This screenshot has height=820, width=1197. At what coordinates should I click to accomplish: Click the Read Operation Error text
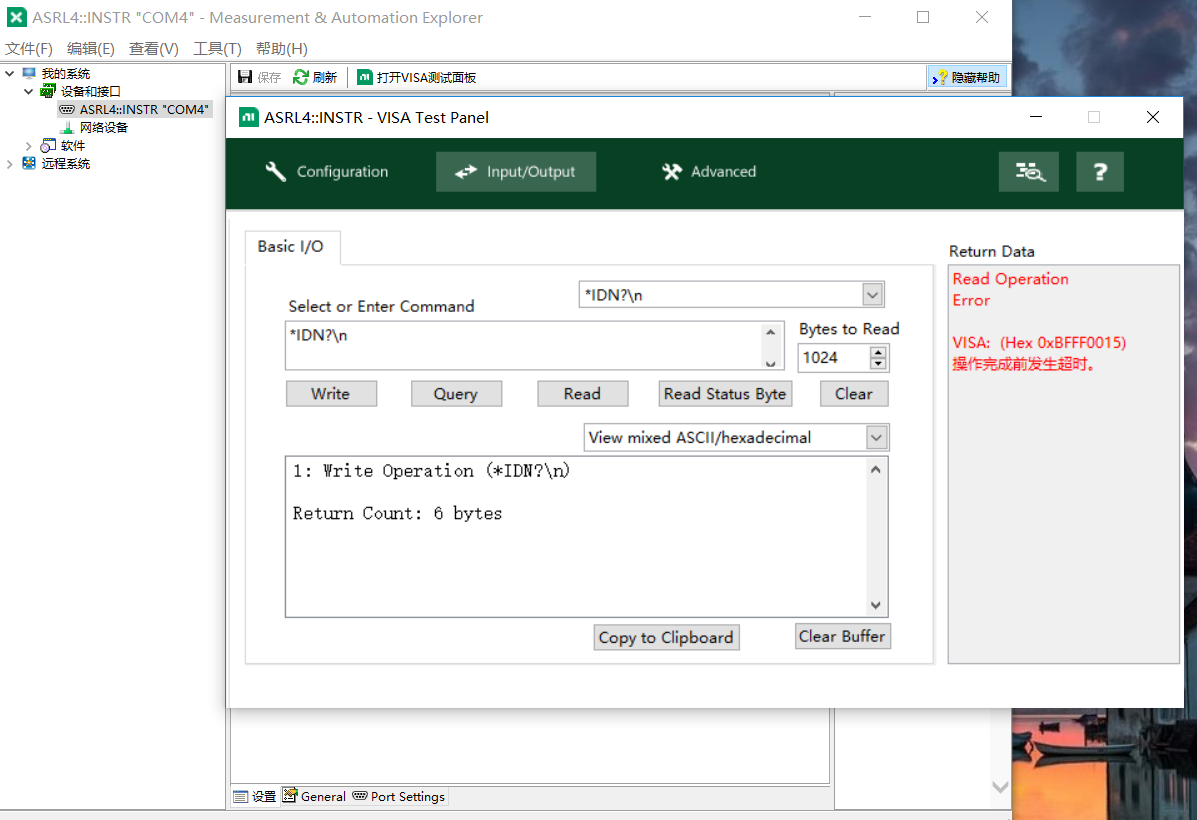[1010, 289]
